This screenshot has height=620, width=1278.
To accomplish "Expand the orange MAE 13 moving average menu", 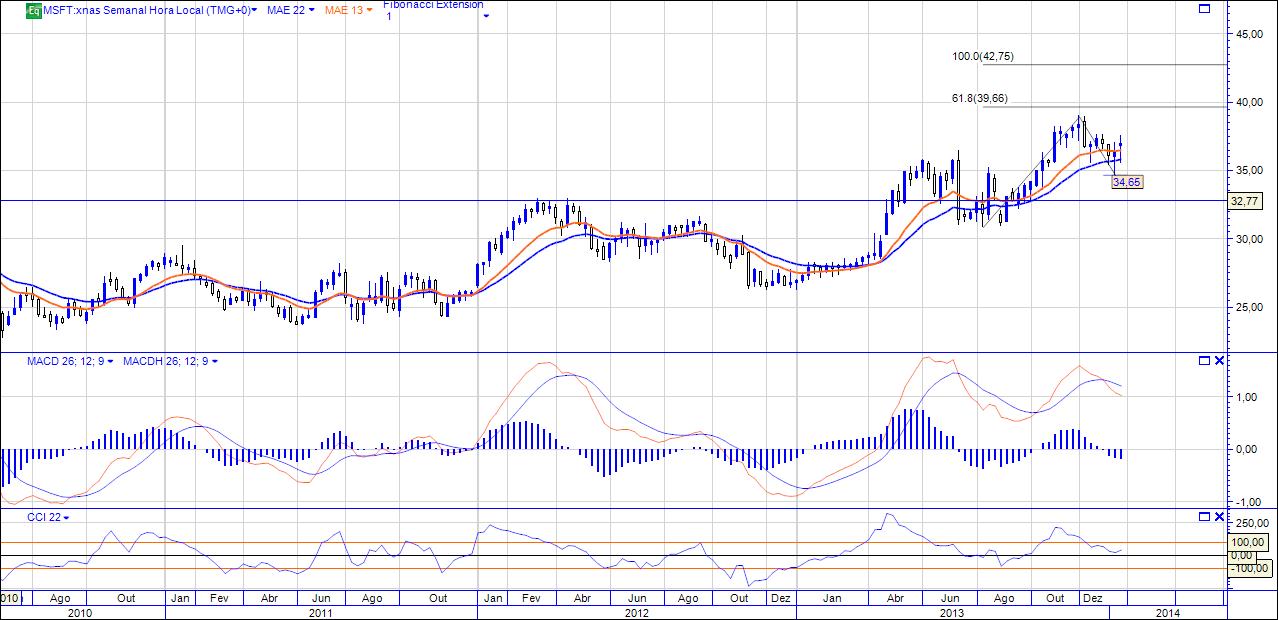I will tap(369, 10).
